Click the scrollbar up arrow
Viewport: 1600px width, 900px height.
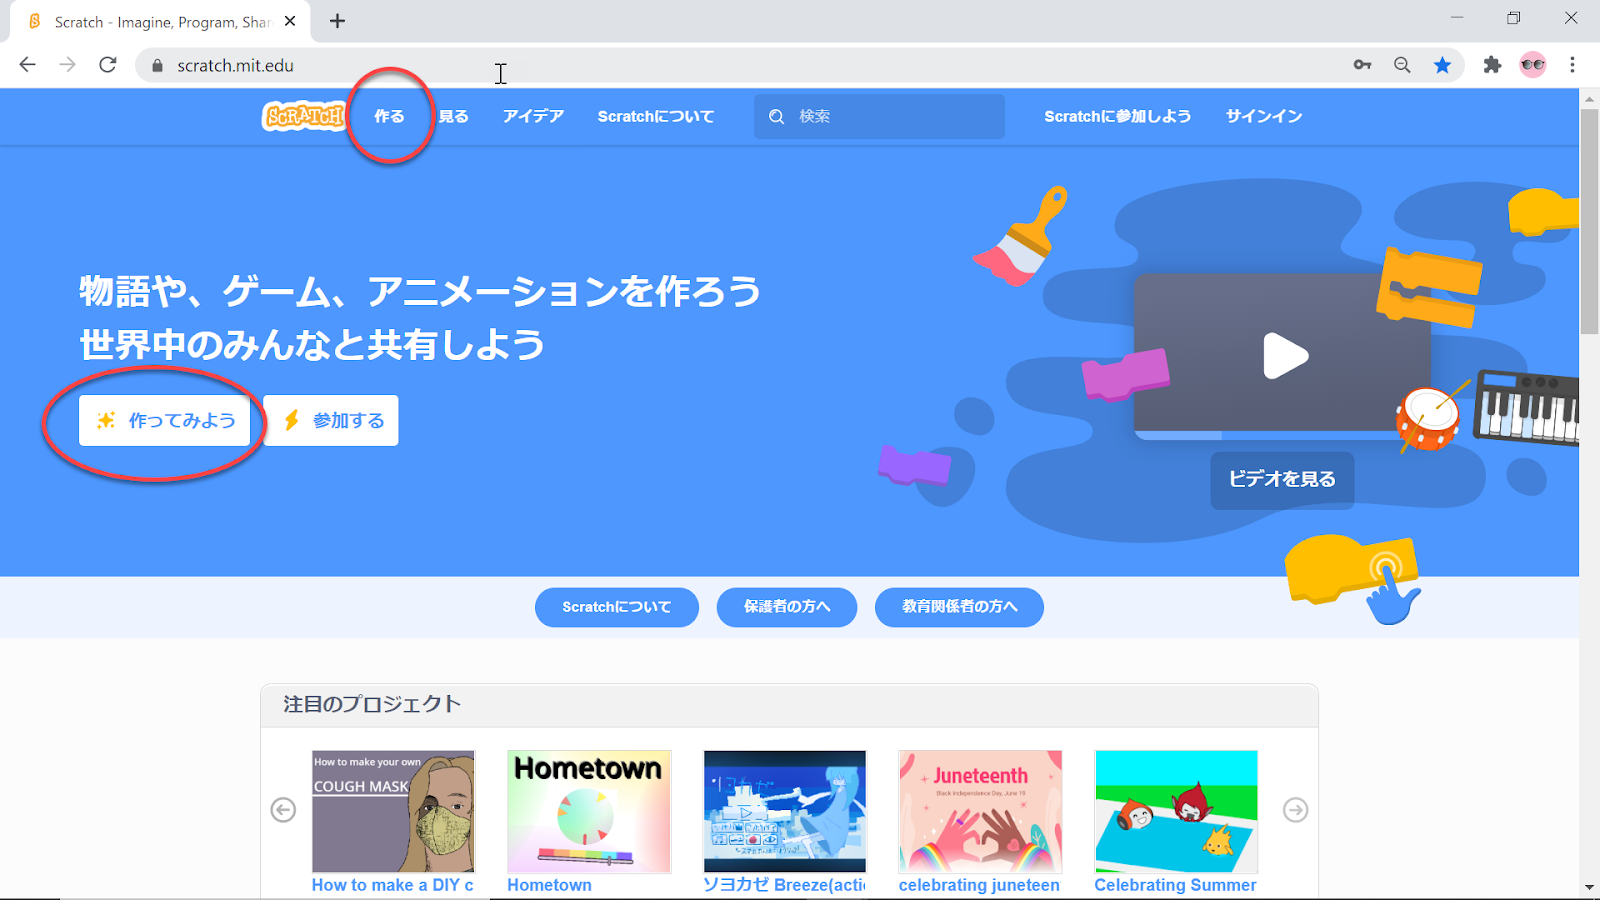(x=1589, y=98)
